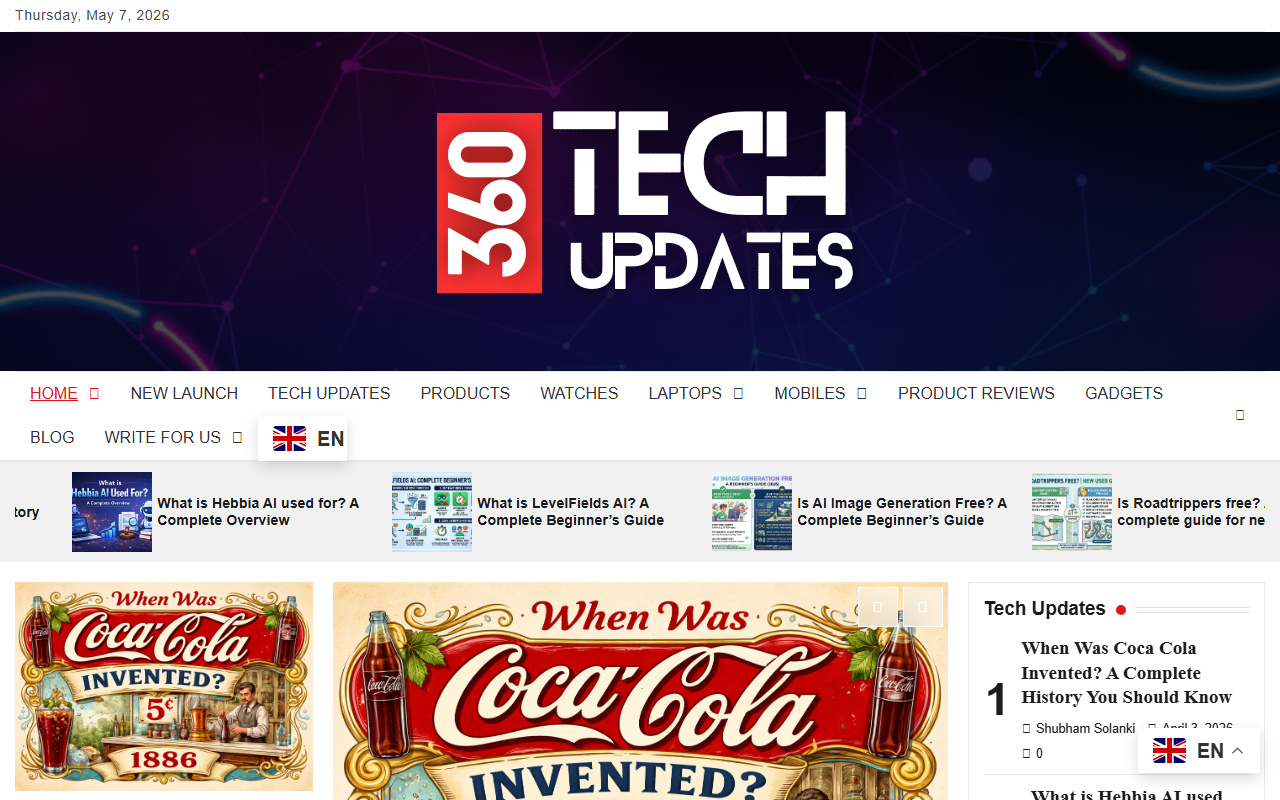Open LAPTOPS menu item
The width and height of the screenshot is (1280, 800).
(x=685, y=394)
